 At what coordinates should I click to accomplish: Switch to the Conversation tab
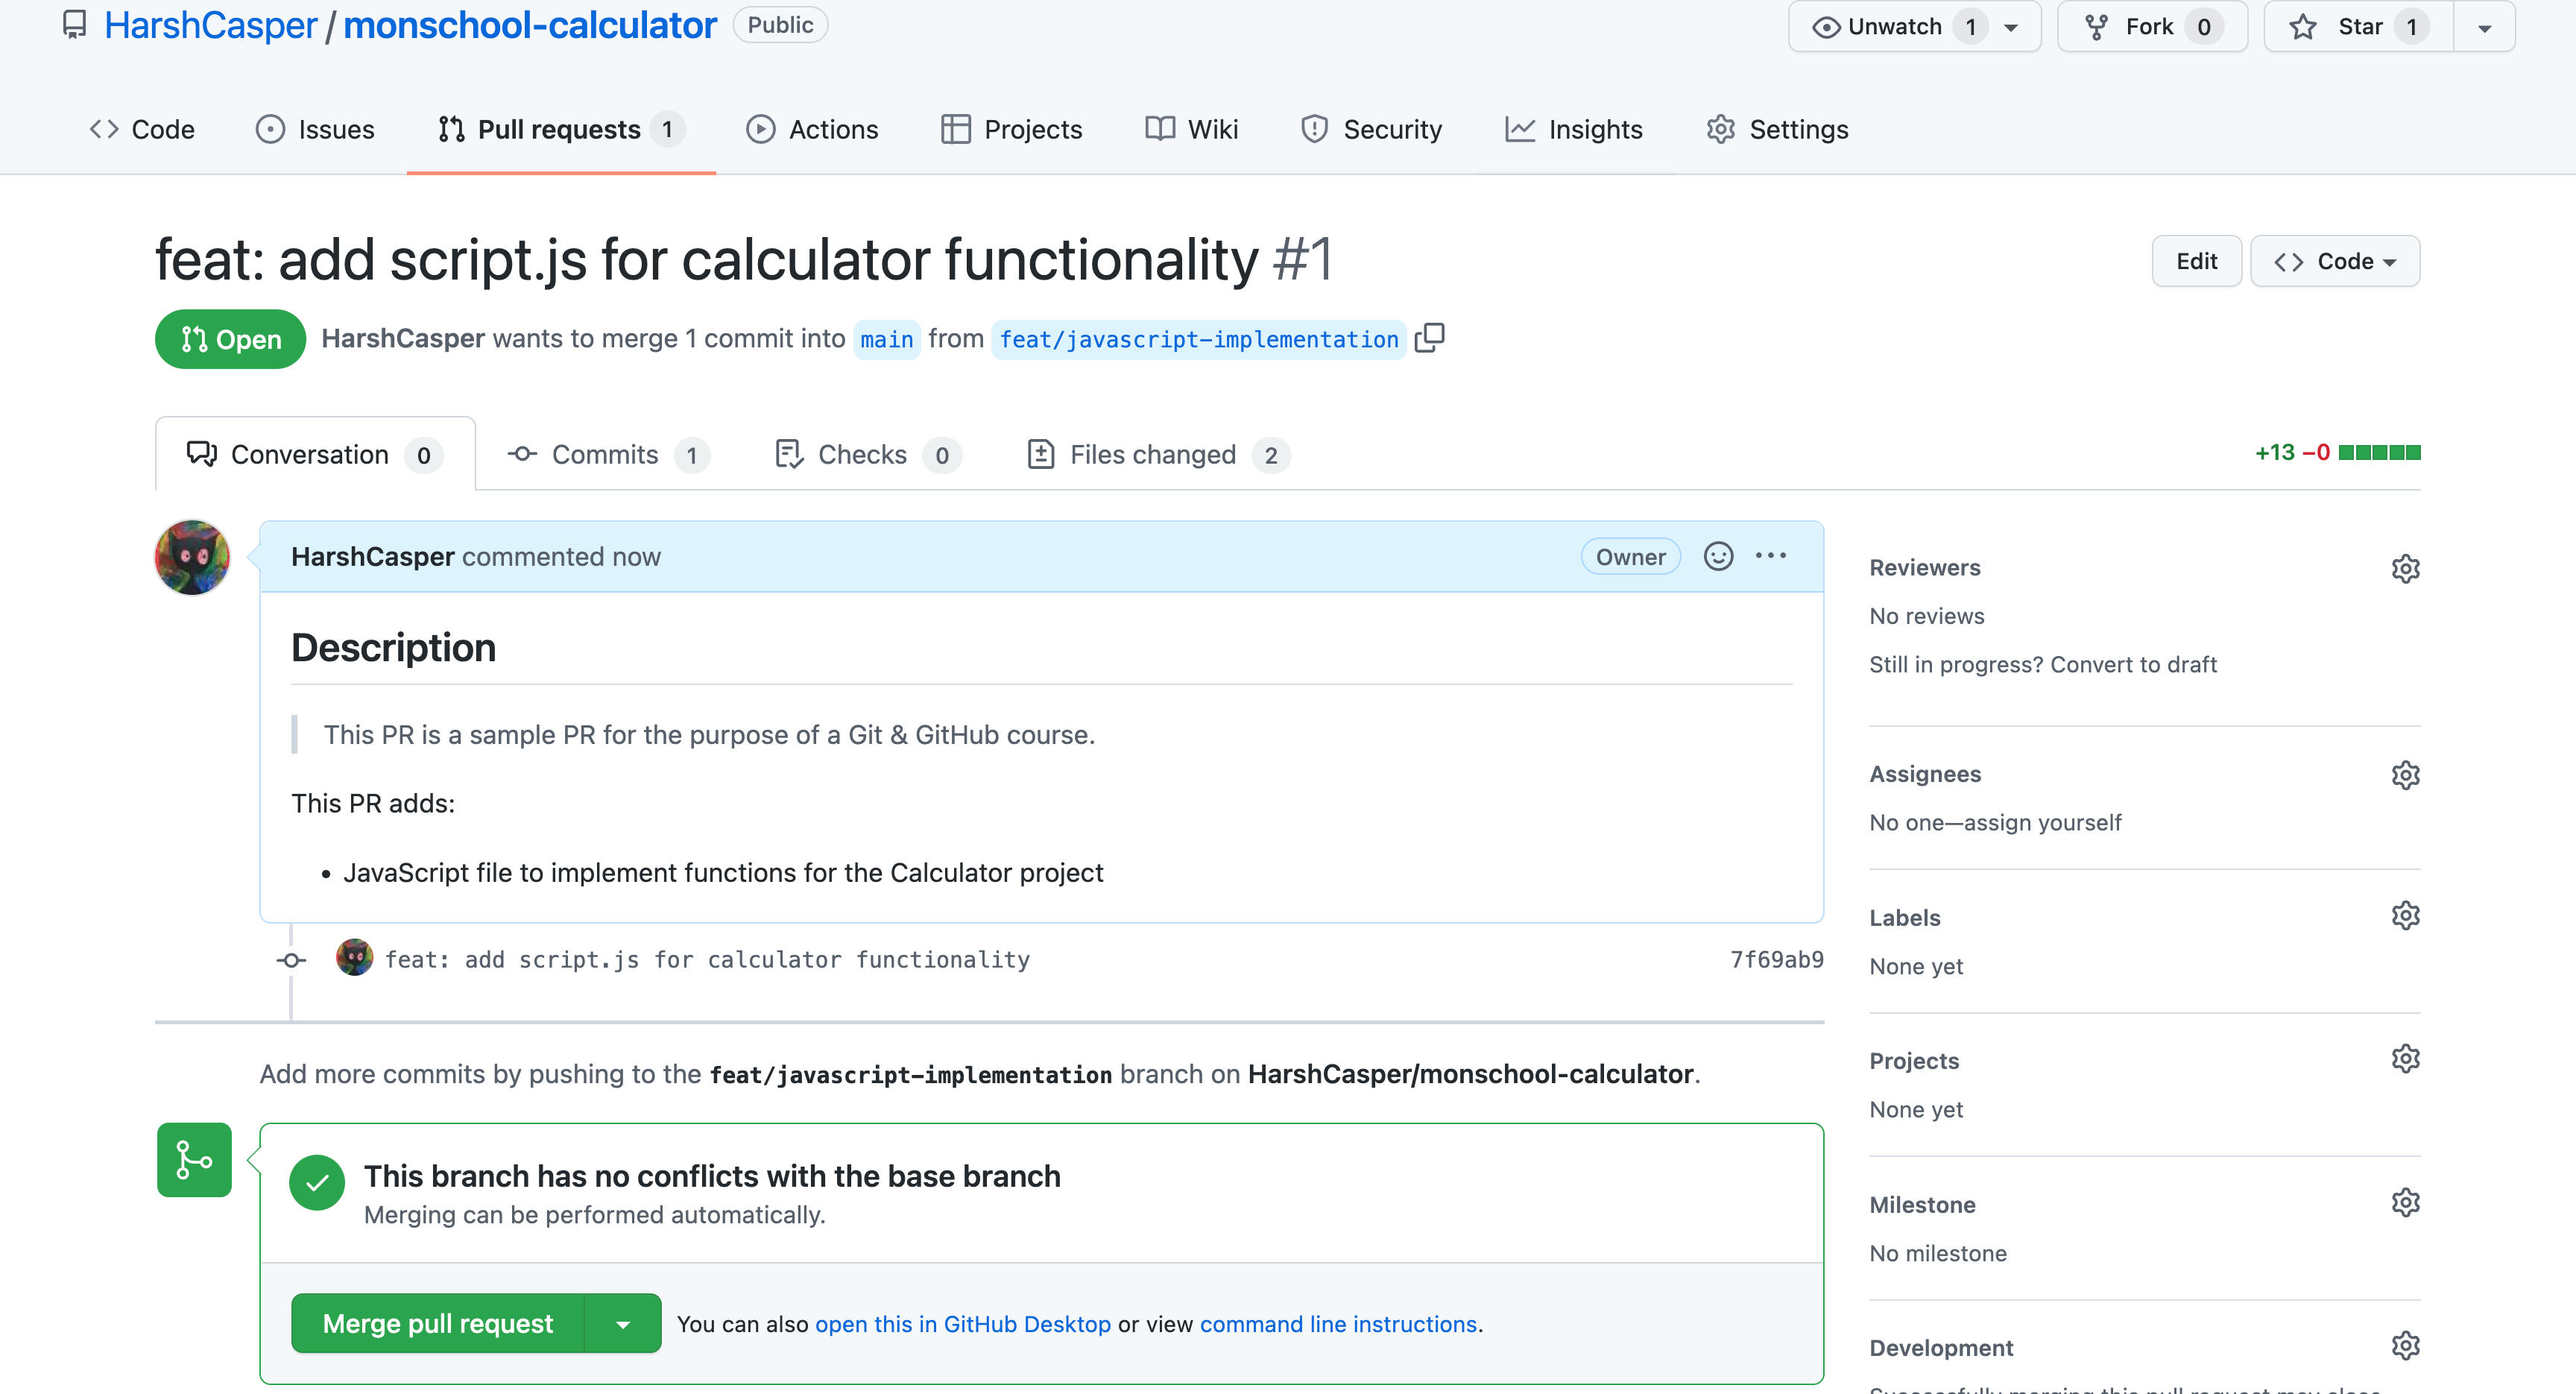315,454
